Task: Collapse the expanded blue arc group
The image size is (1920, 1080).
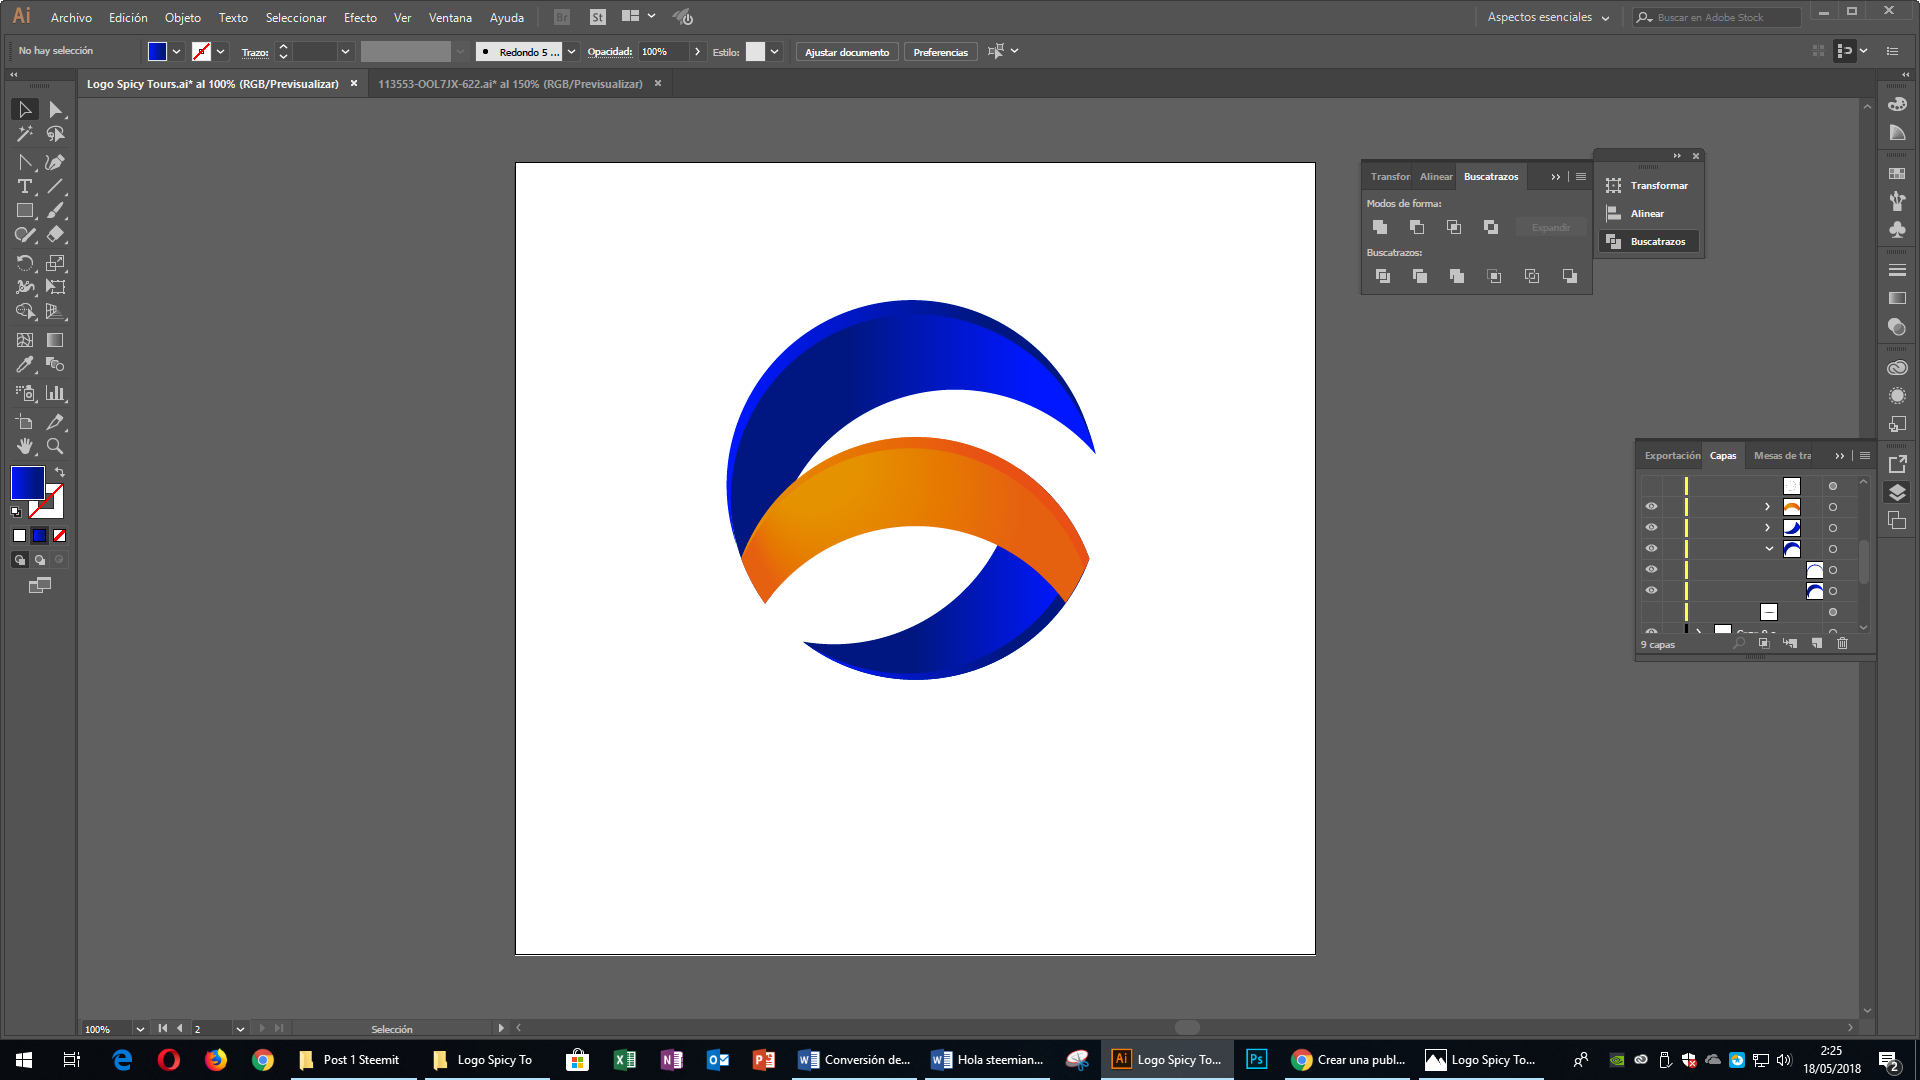Action: (x=1768, y=549)
